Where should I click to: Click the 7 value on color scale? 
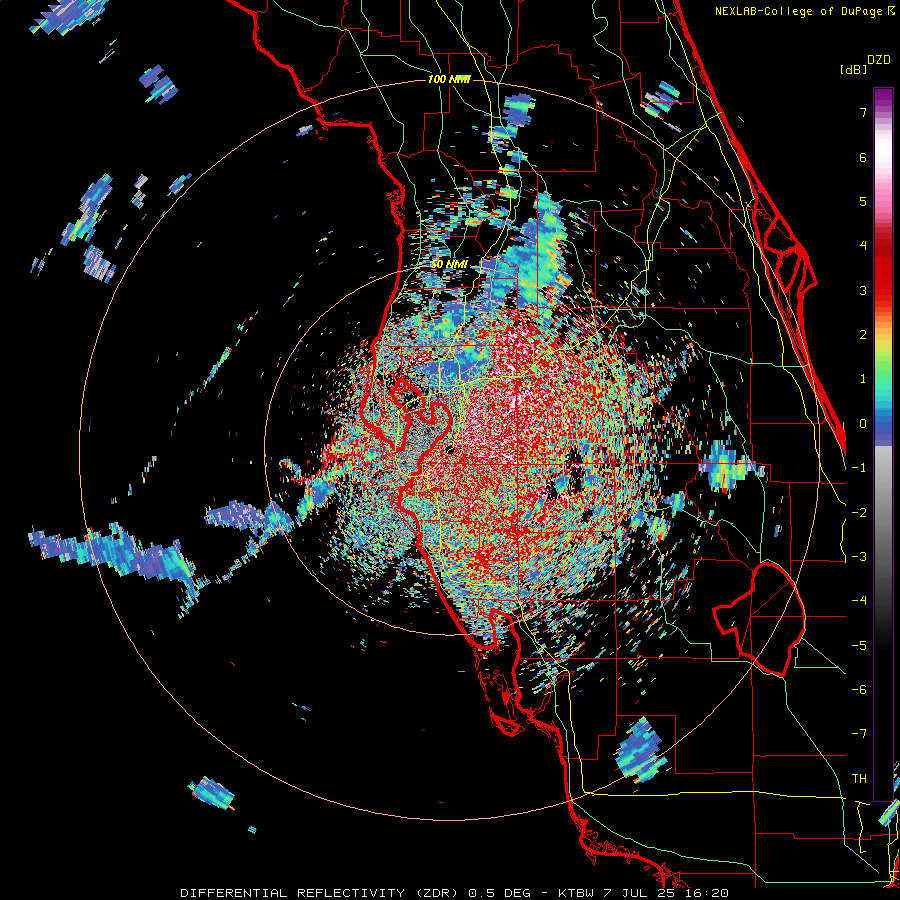(863, 112)
